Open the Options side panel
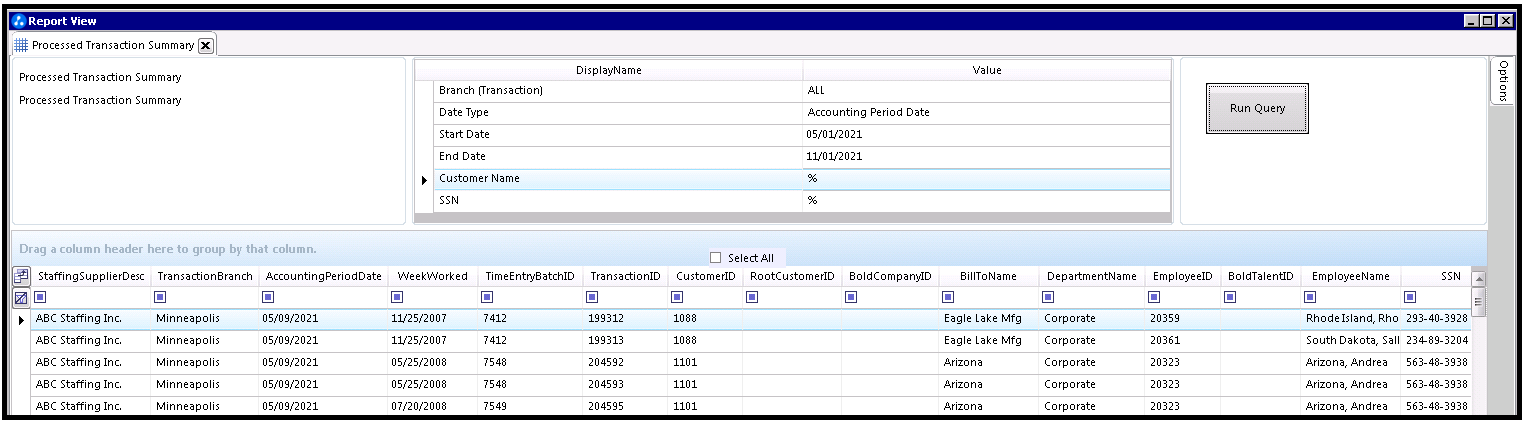The image size is (1525, 423). [1504, 80]
